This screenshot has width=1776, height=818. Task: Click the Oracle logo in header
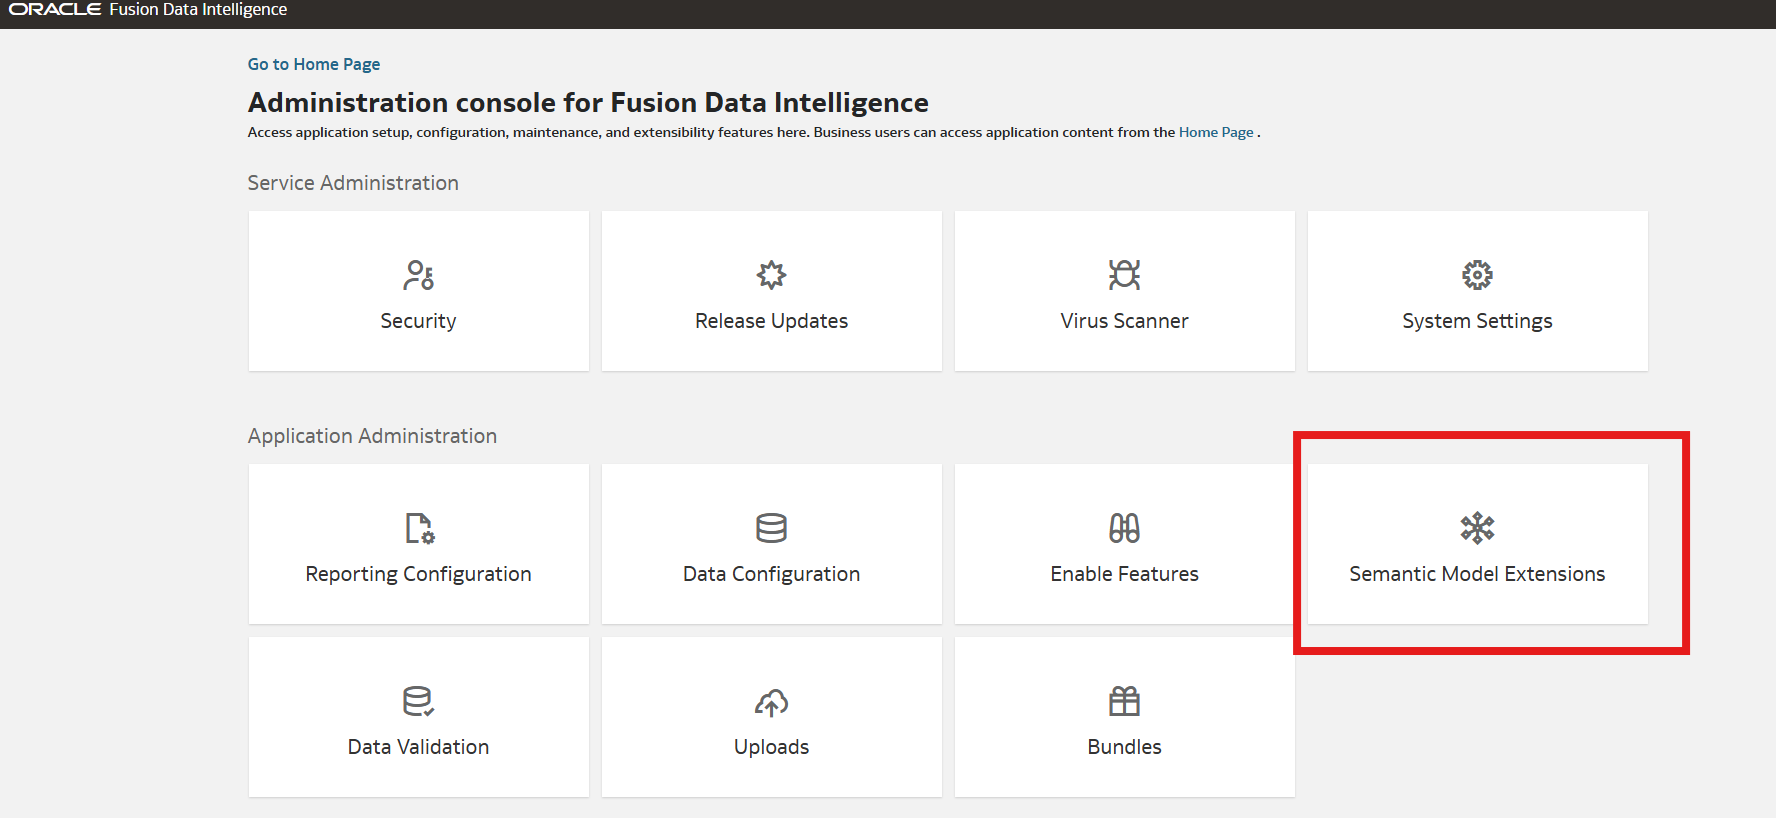[55, 10]
